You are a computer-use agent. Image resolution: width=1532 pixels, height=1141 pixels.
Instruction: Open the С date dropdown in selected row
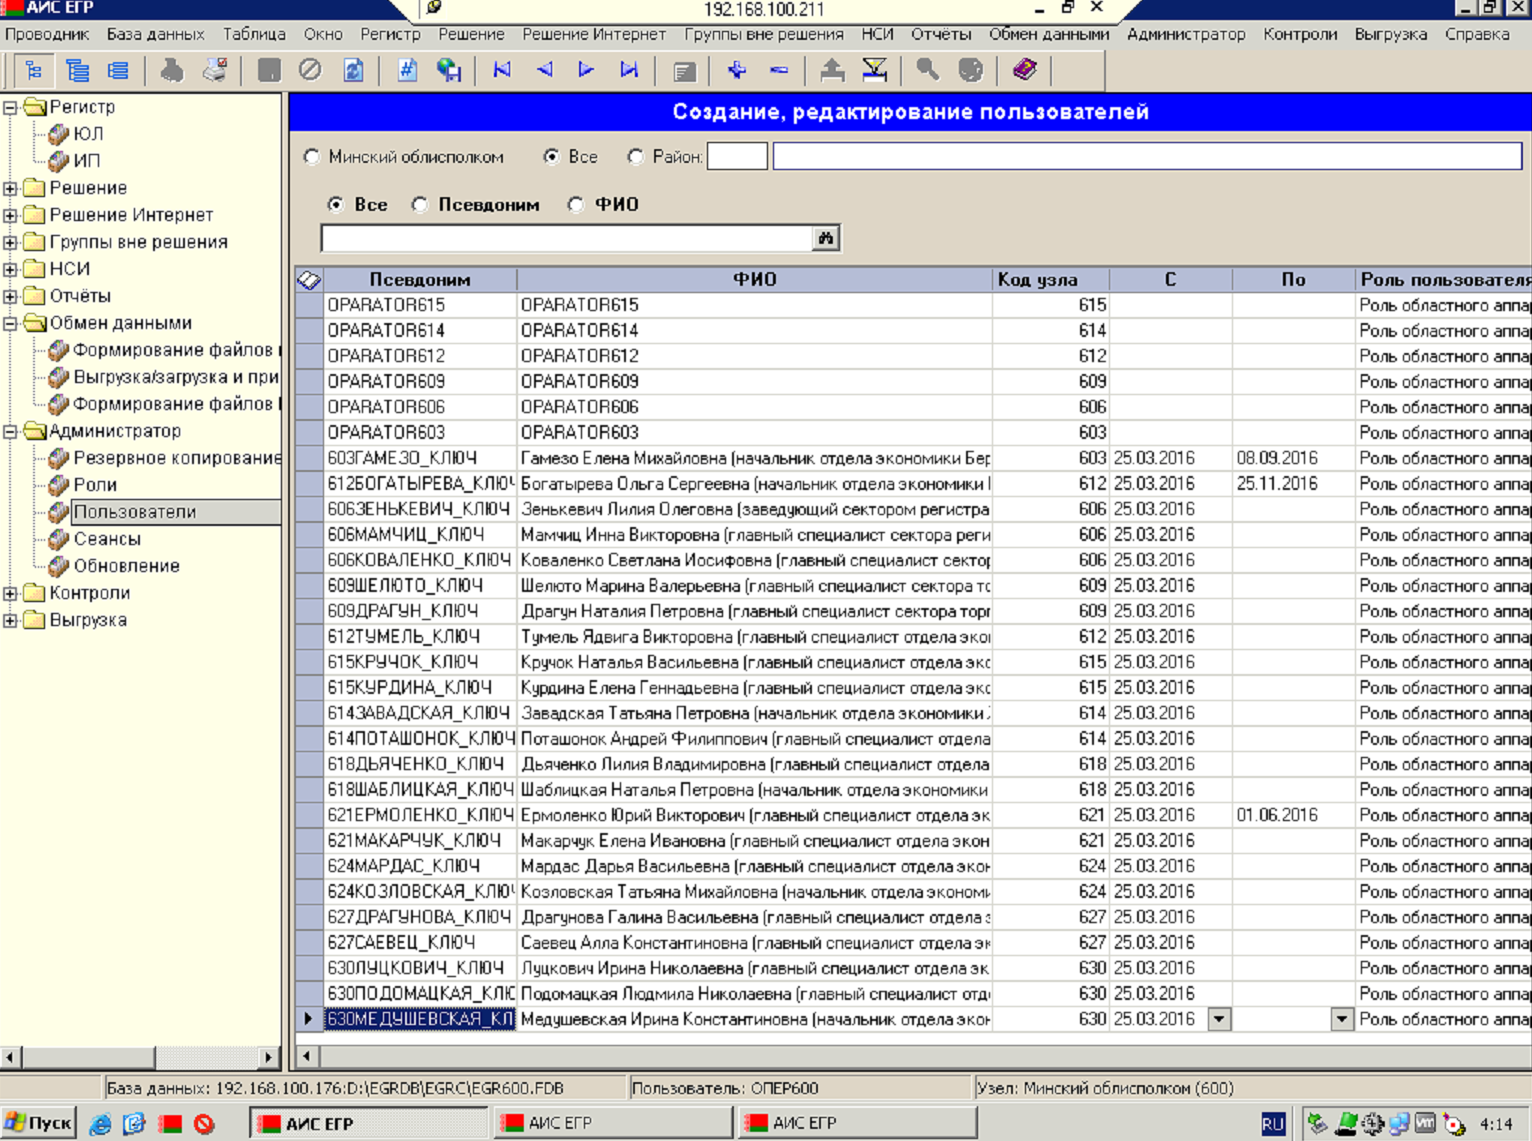[1219, 1019]
